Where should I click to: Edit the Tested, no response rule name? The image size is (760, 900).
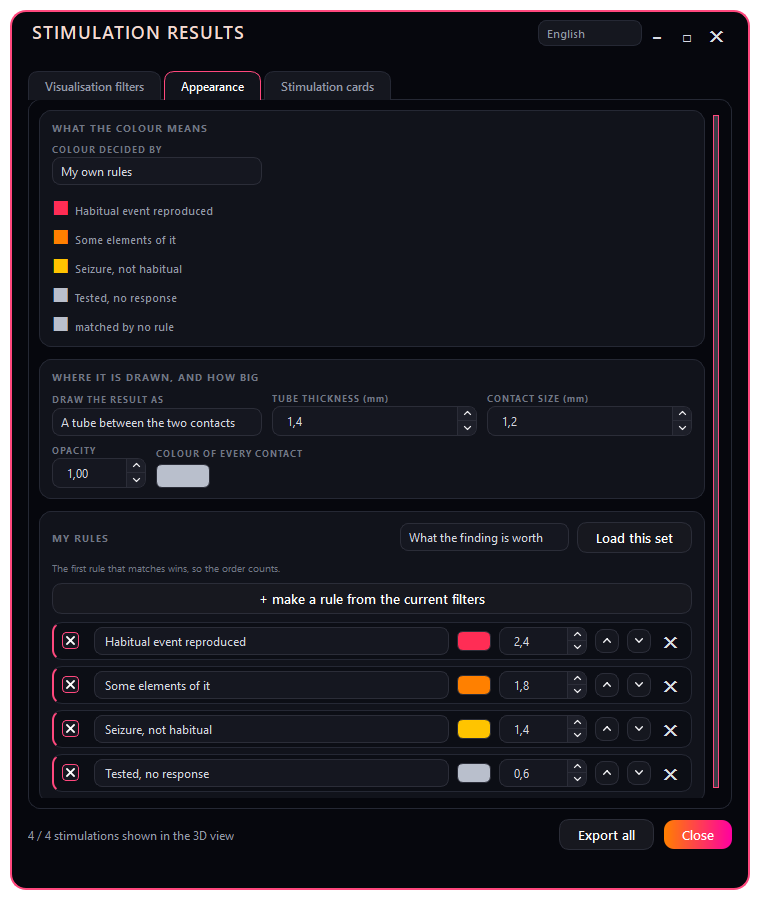[271, 774]
